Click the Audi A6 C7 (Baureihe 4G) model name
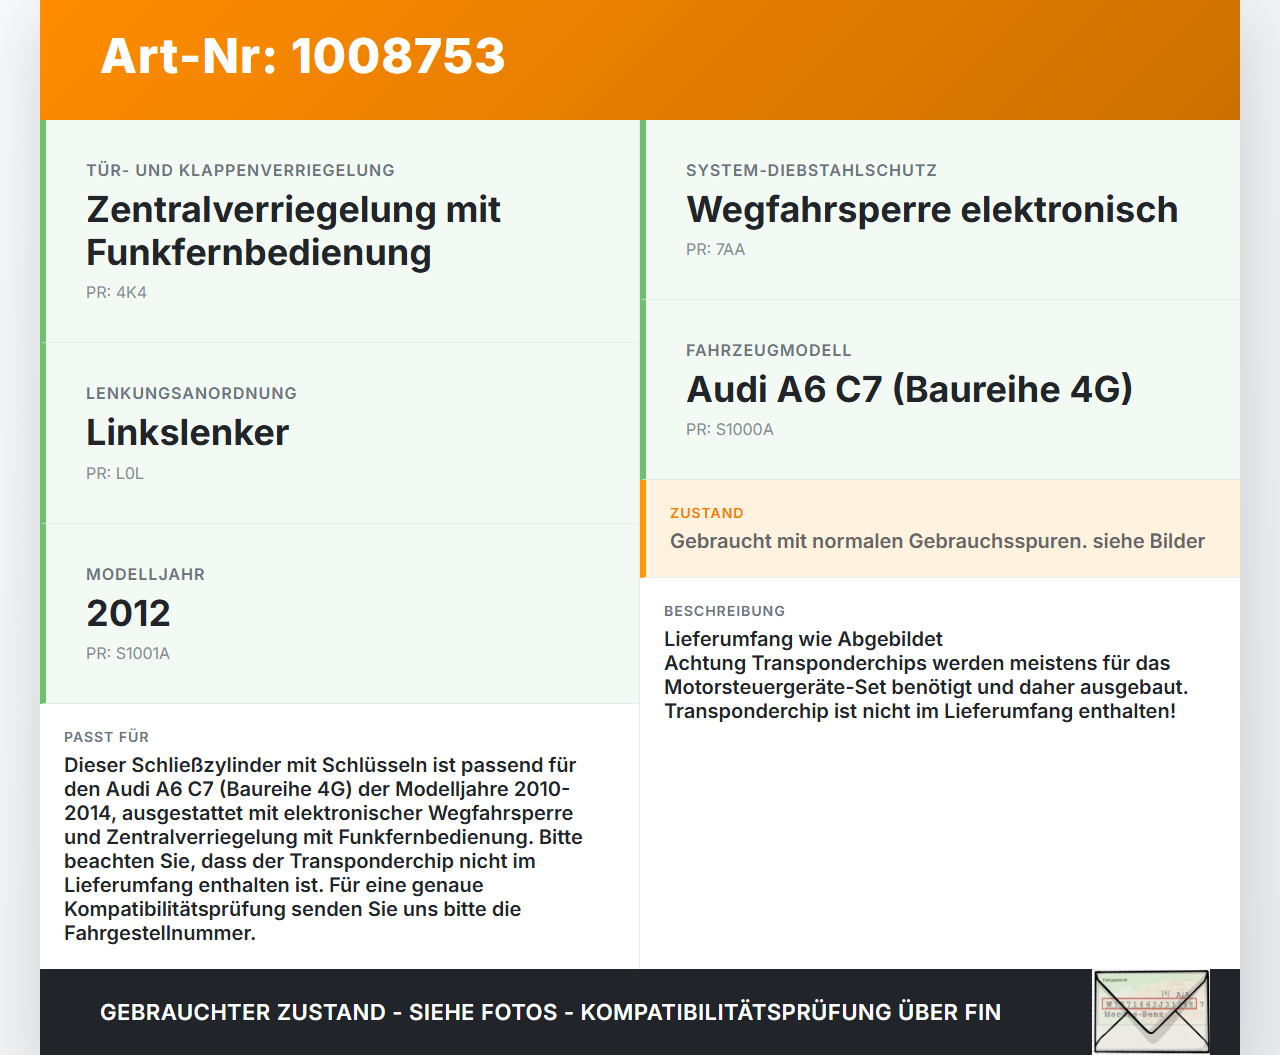 (x=908, y=389)
